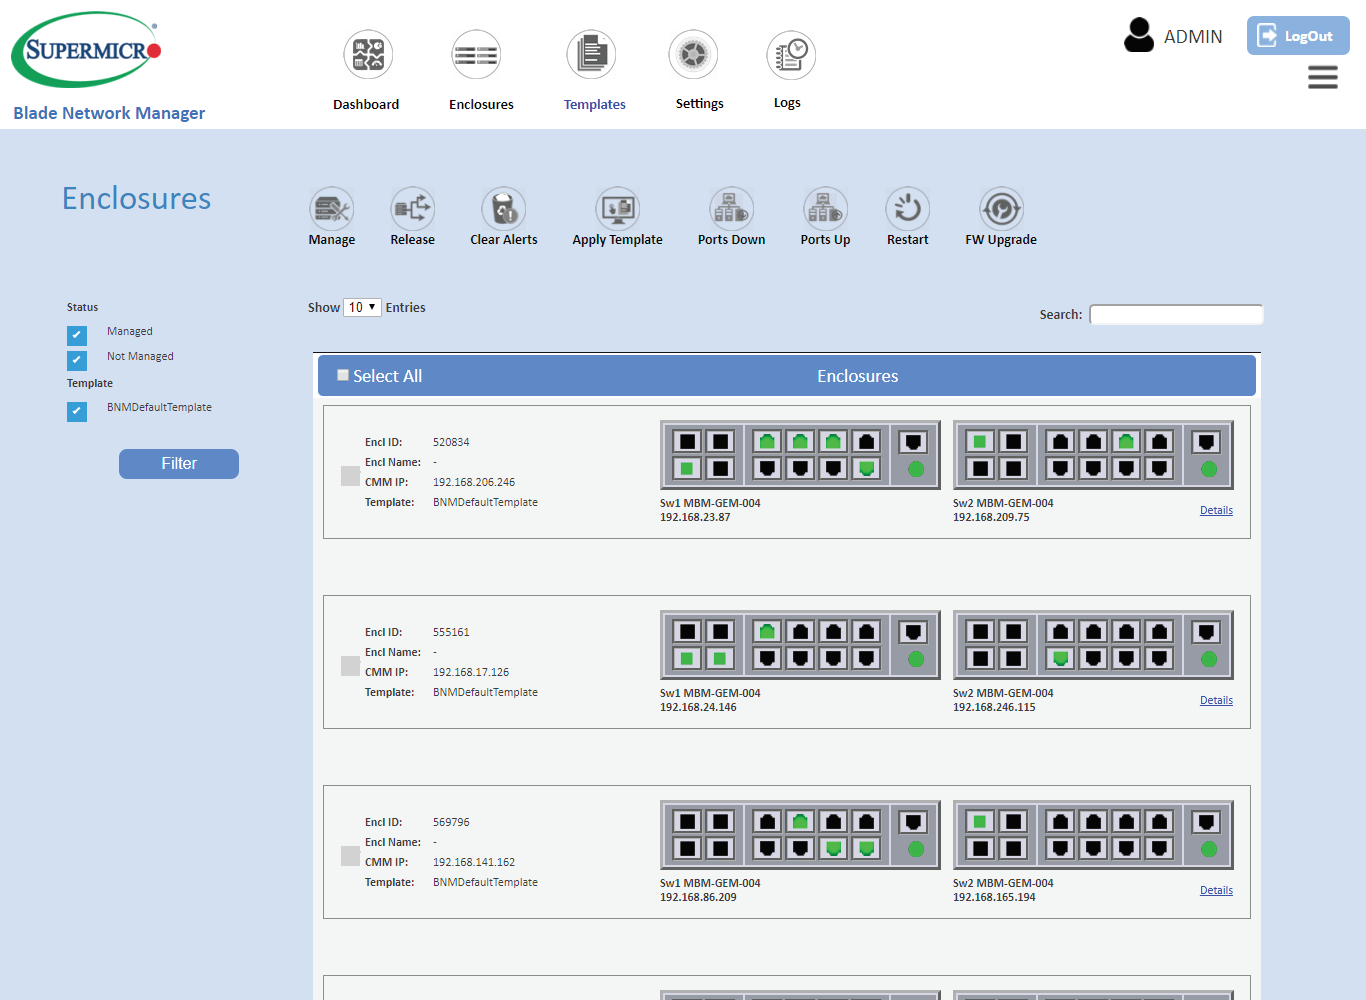1366x1000 pixels.
Task: Toggle the Not Managed status checkbox
Action: click(x=77, y=360)
